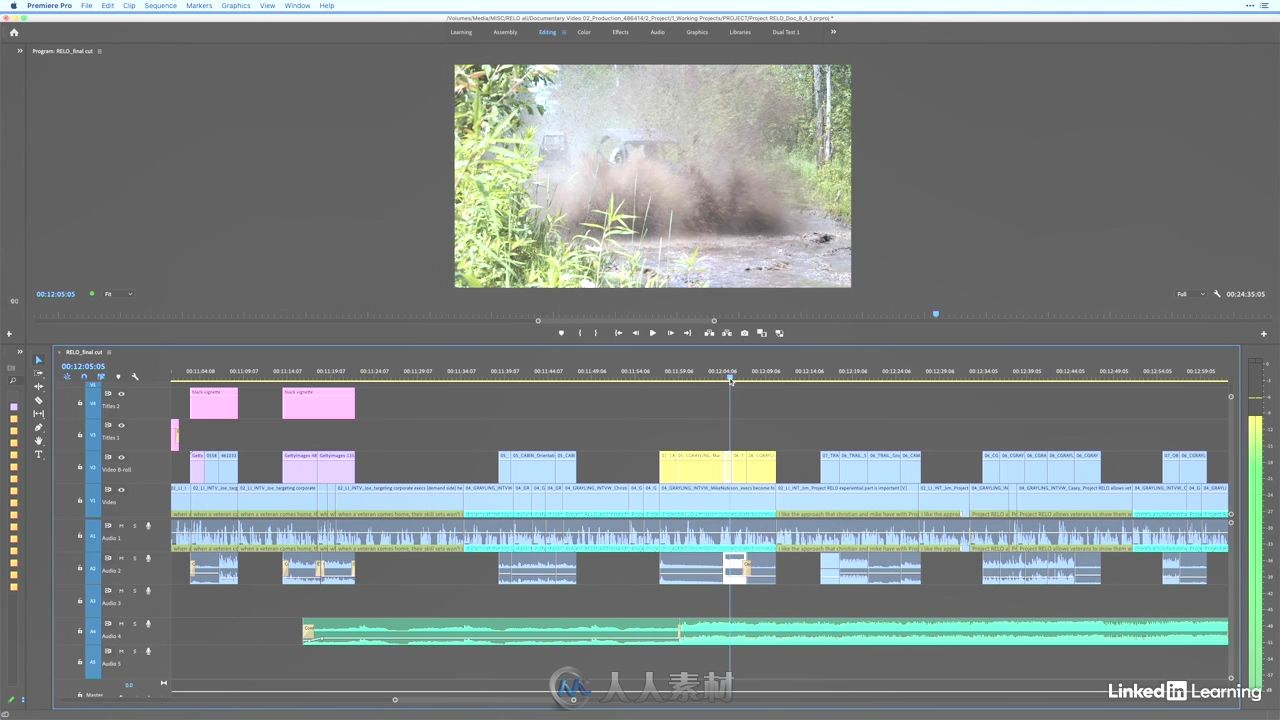Switch to the Color workspace tab
This screenshot has height=720, width=1280.
(584, 32)
